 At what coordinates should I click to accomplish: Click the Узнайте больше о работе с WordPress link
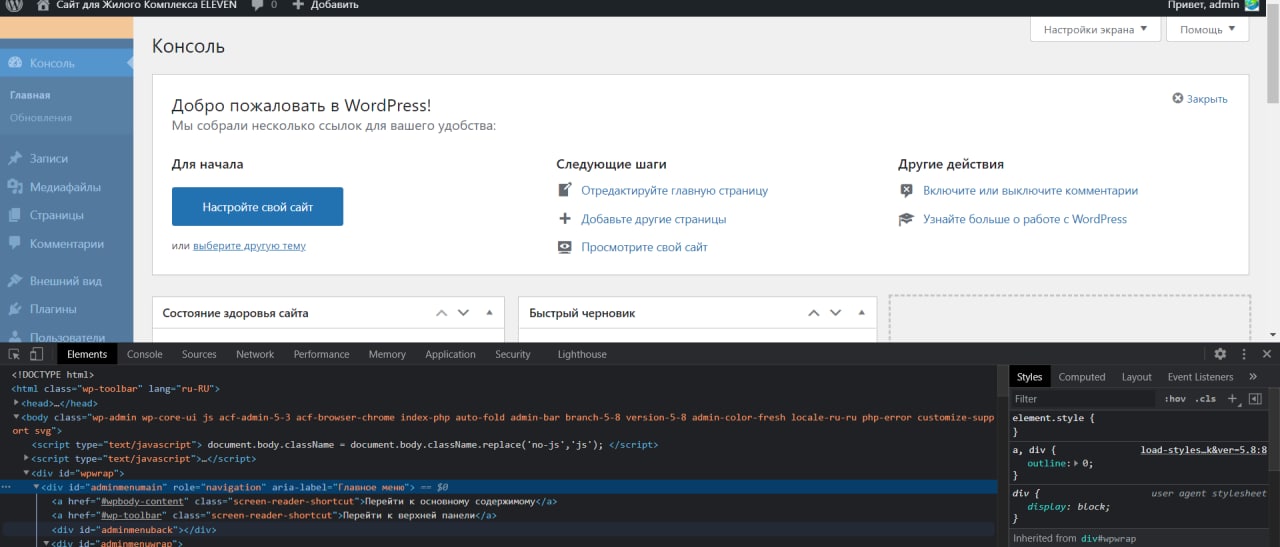coord(1025,219)
